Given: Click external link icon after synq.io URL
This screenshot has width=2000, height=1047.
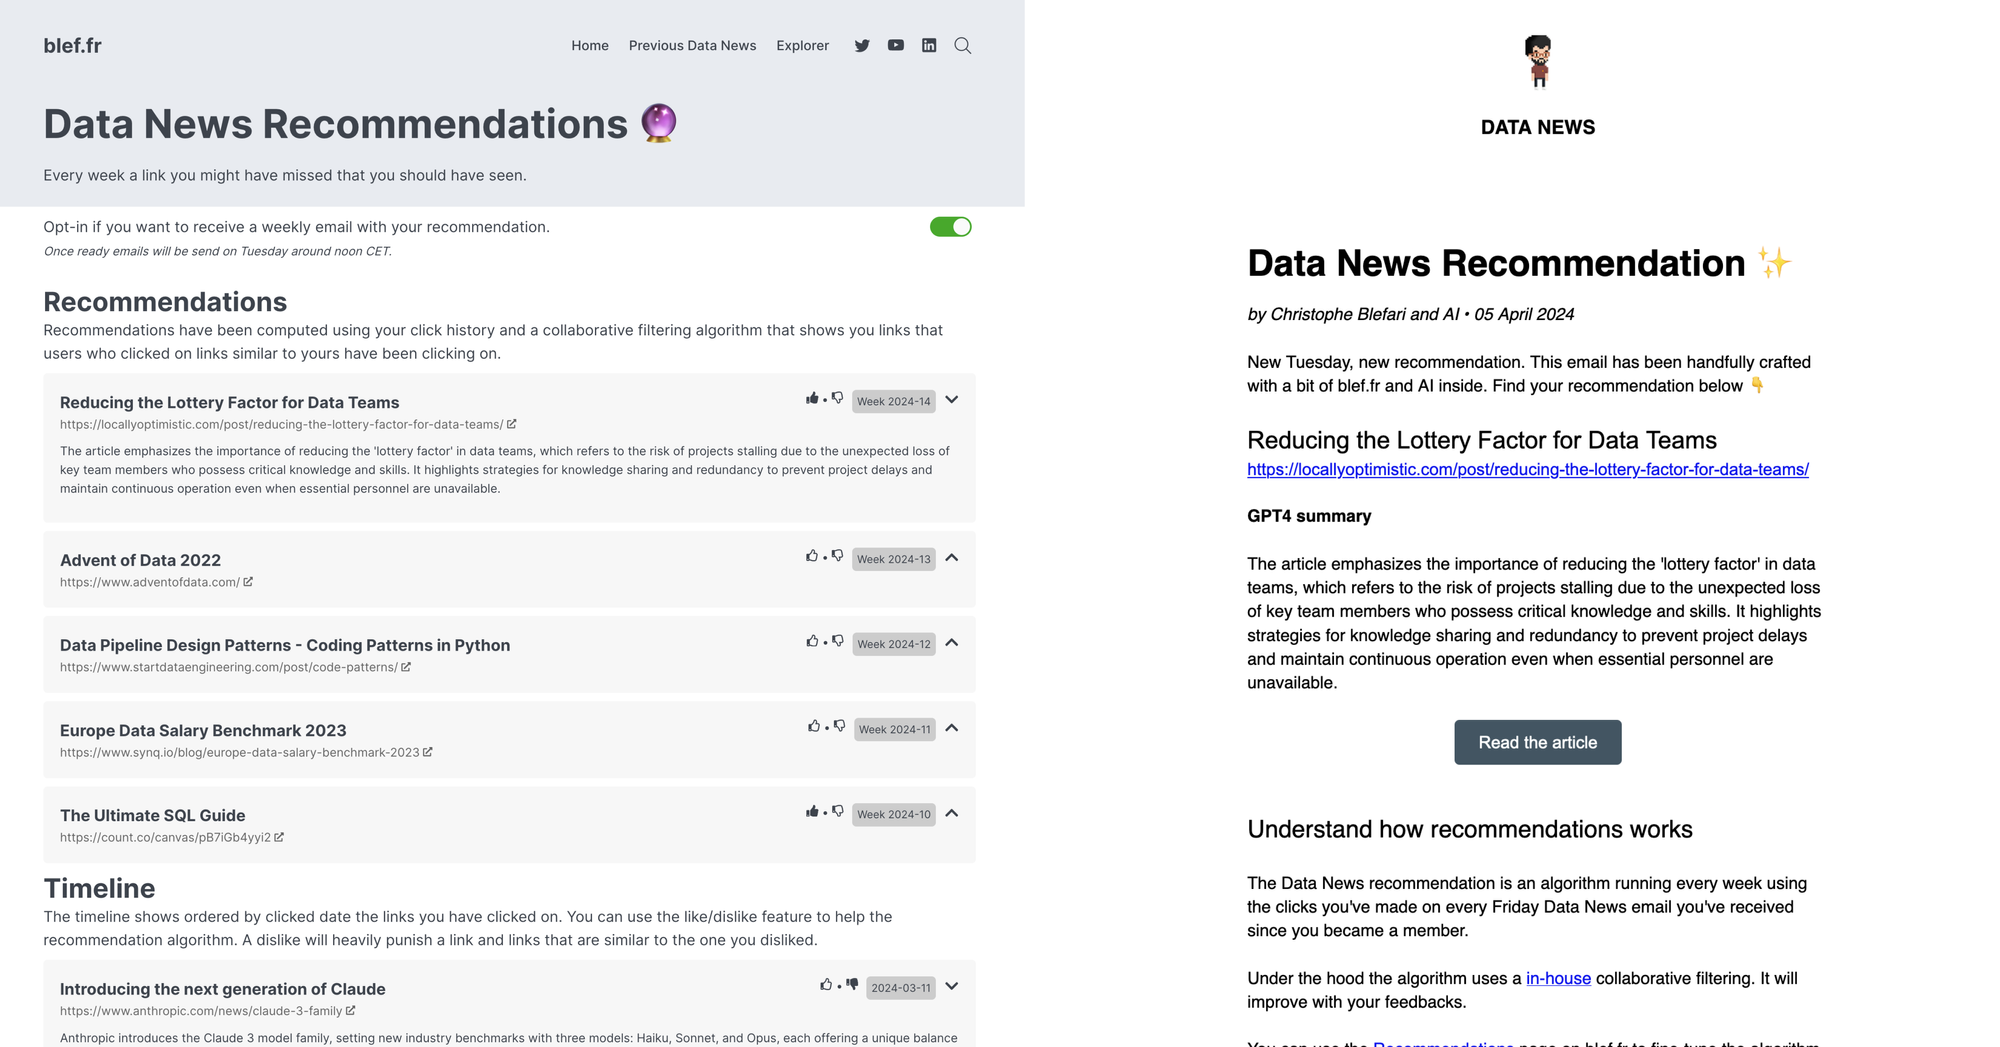Looking at the screenshot, I should click(x=428, y=752).
